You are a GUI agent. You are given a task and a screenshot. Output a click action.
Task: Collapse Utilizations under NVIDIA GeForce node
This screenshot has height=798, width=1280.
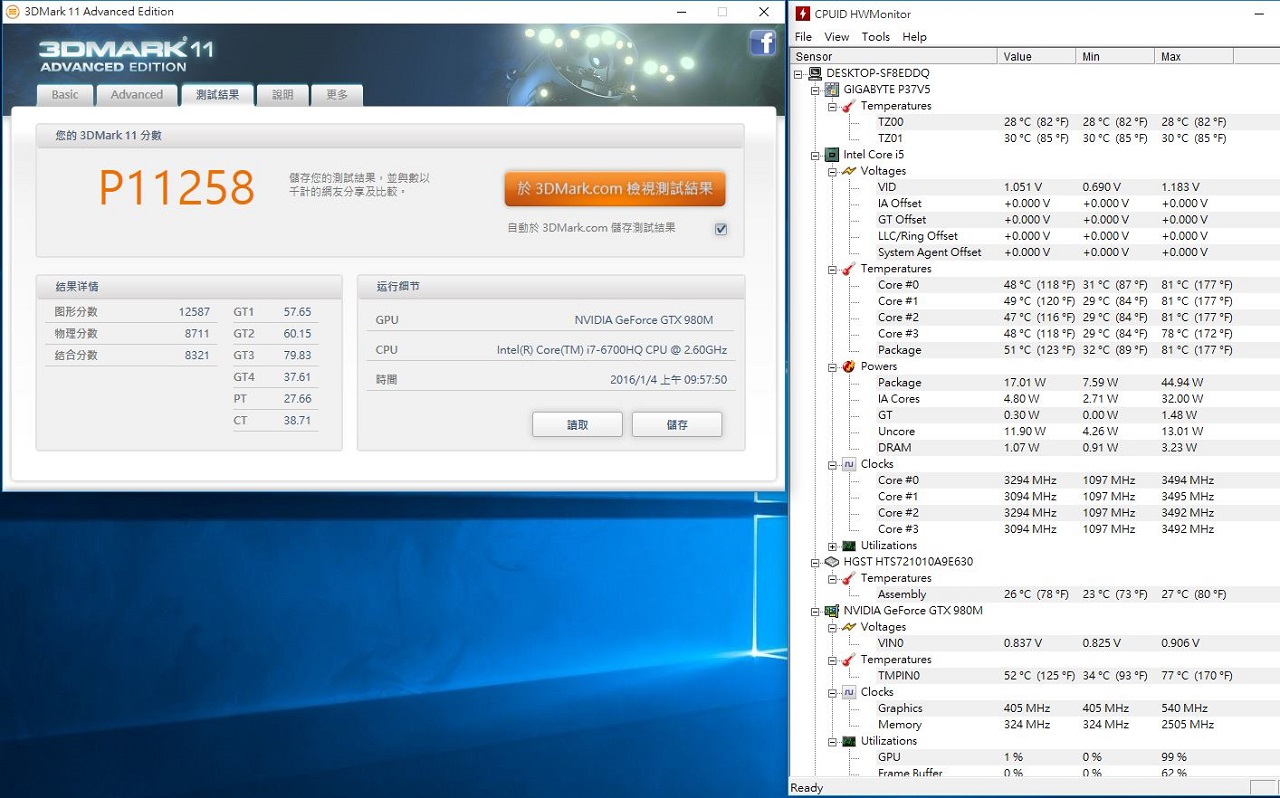[x=832, y=741]
